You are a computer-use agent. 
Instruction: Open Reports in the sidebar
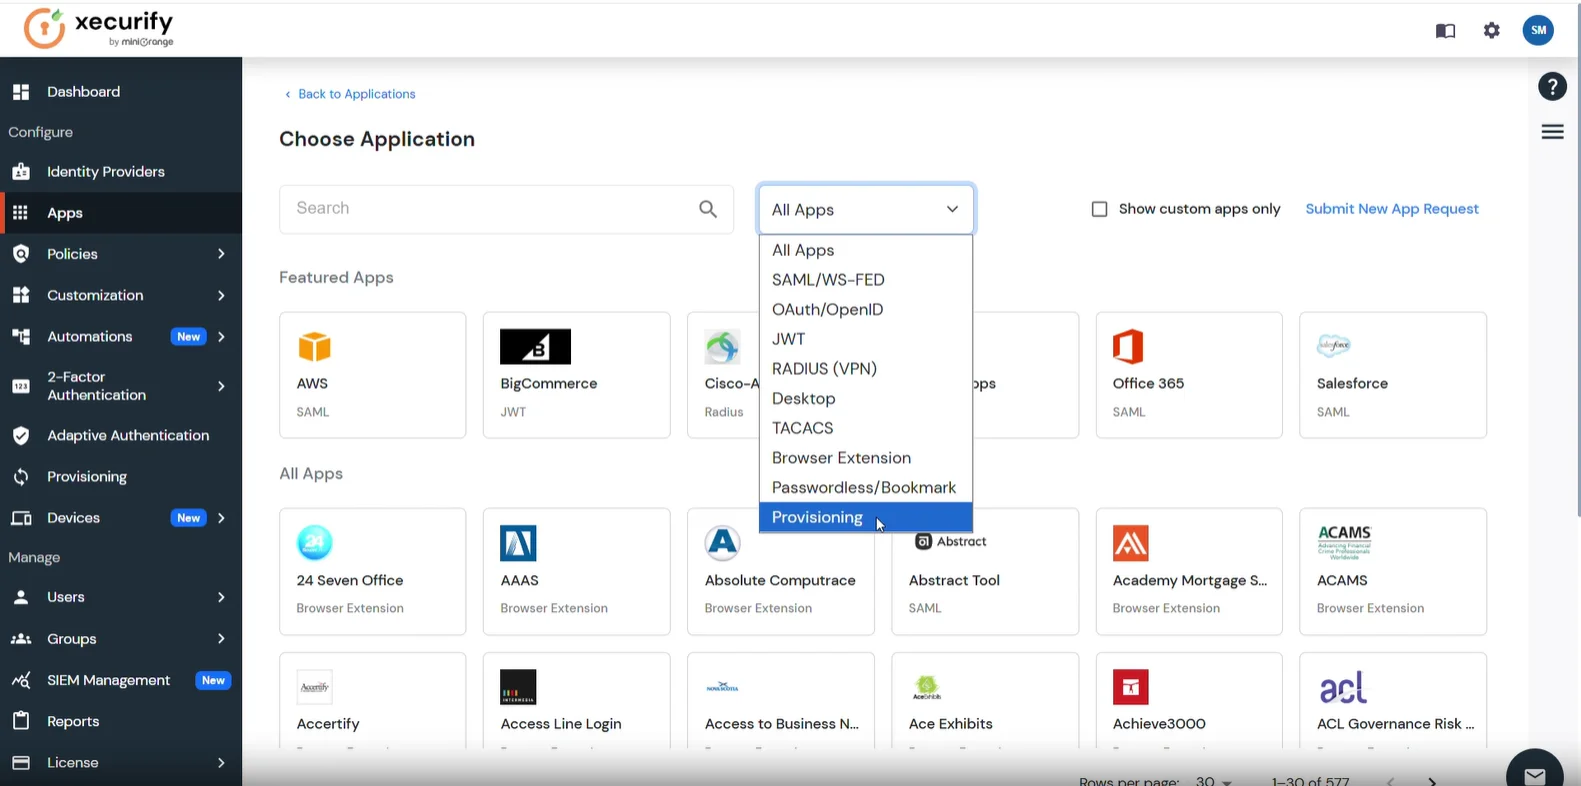pos(121,721)
